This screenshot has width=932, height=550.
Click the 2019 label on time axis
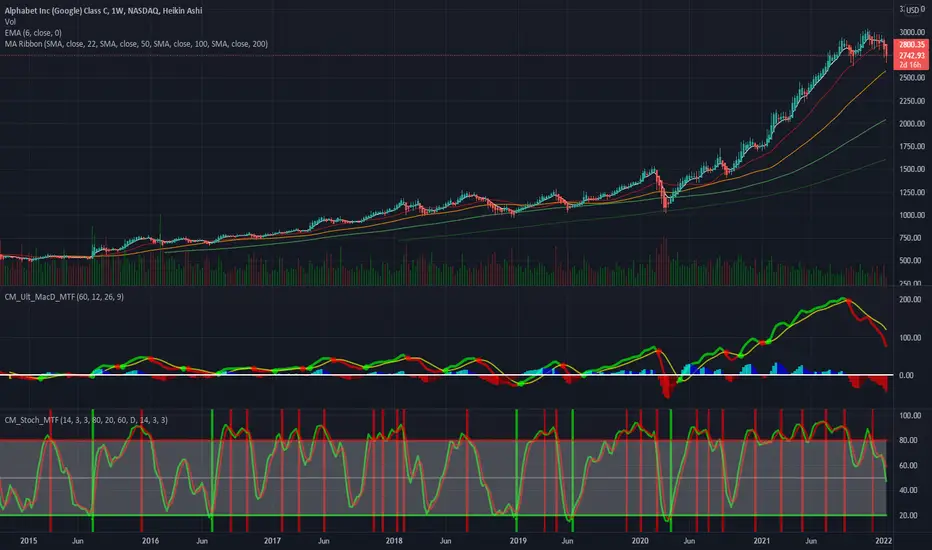coord(518,540)
